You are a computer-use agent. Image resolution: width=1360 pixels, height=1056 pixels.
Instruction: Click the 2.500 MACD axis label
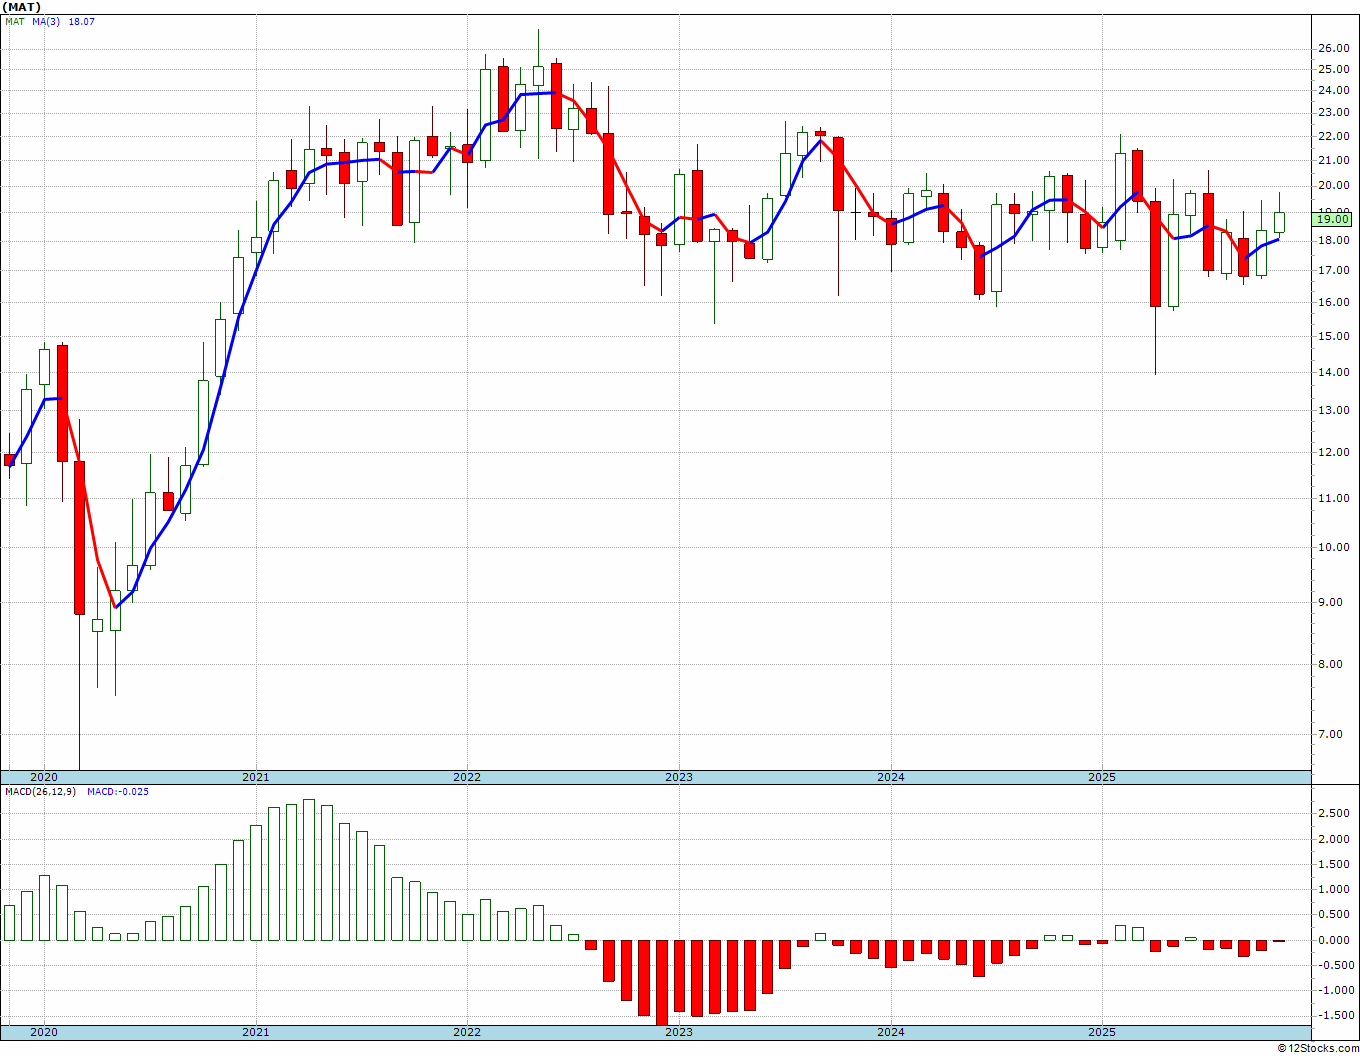pos(1333,814)
